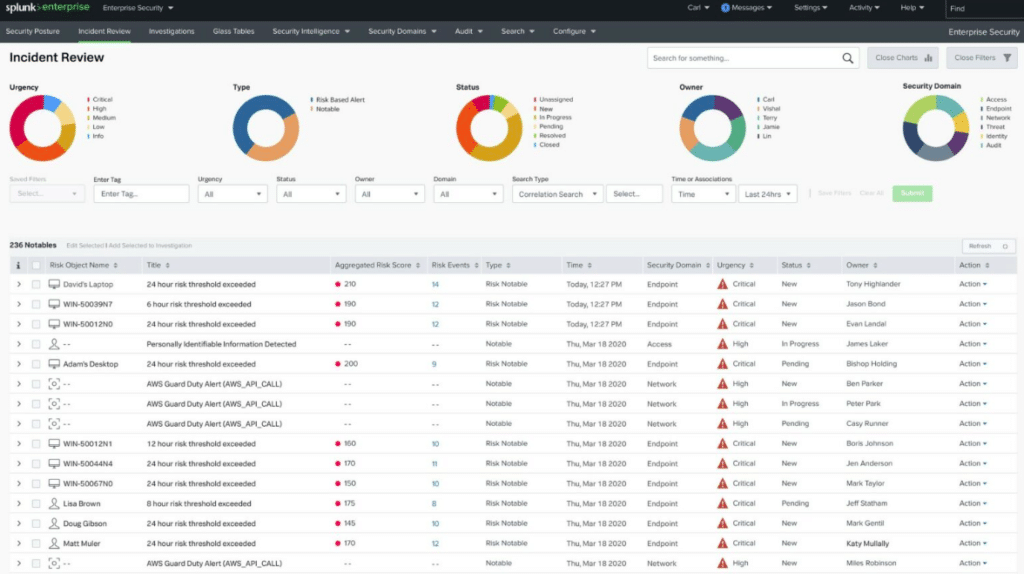Click the Close Filters button
Screen dimensions: 1024x574
pyautogui.click(x=982, y=58)
